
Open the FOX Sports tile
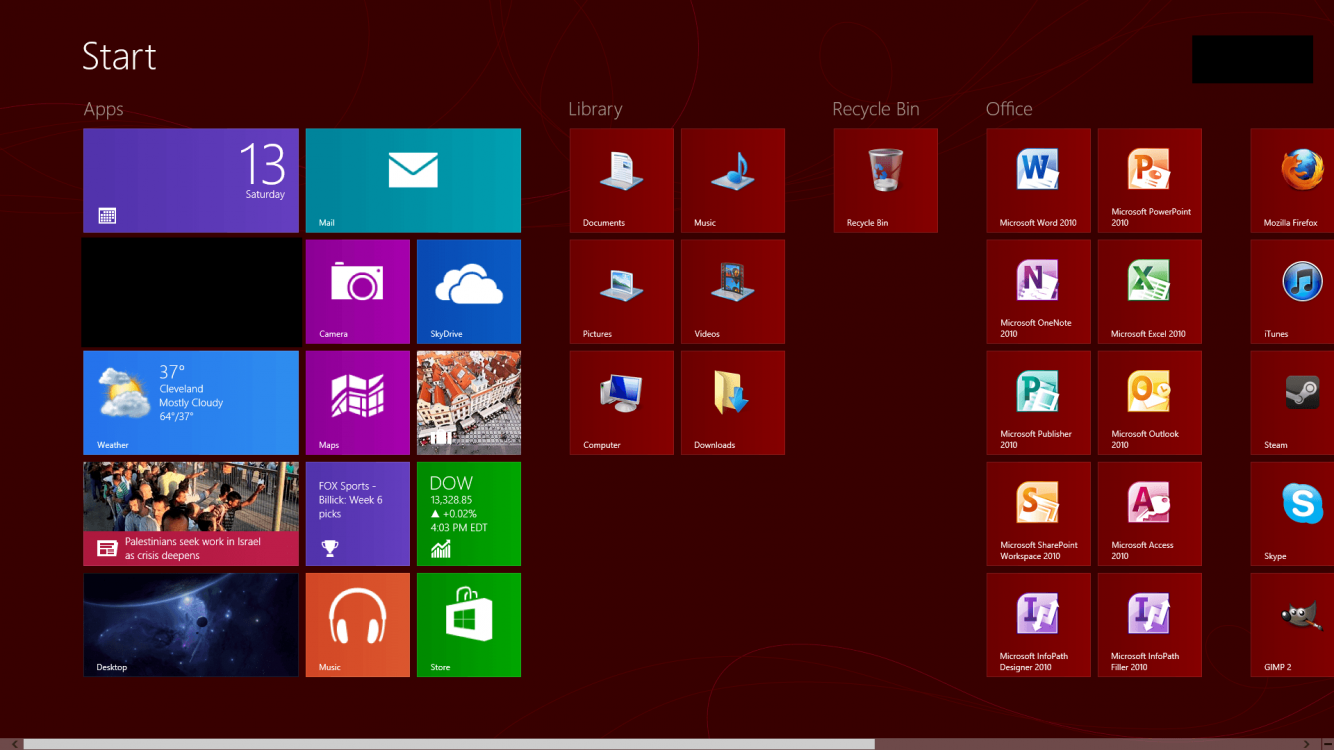click(x=357, y=514)
